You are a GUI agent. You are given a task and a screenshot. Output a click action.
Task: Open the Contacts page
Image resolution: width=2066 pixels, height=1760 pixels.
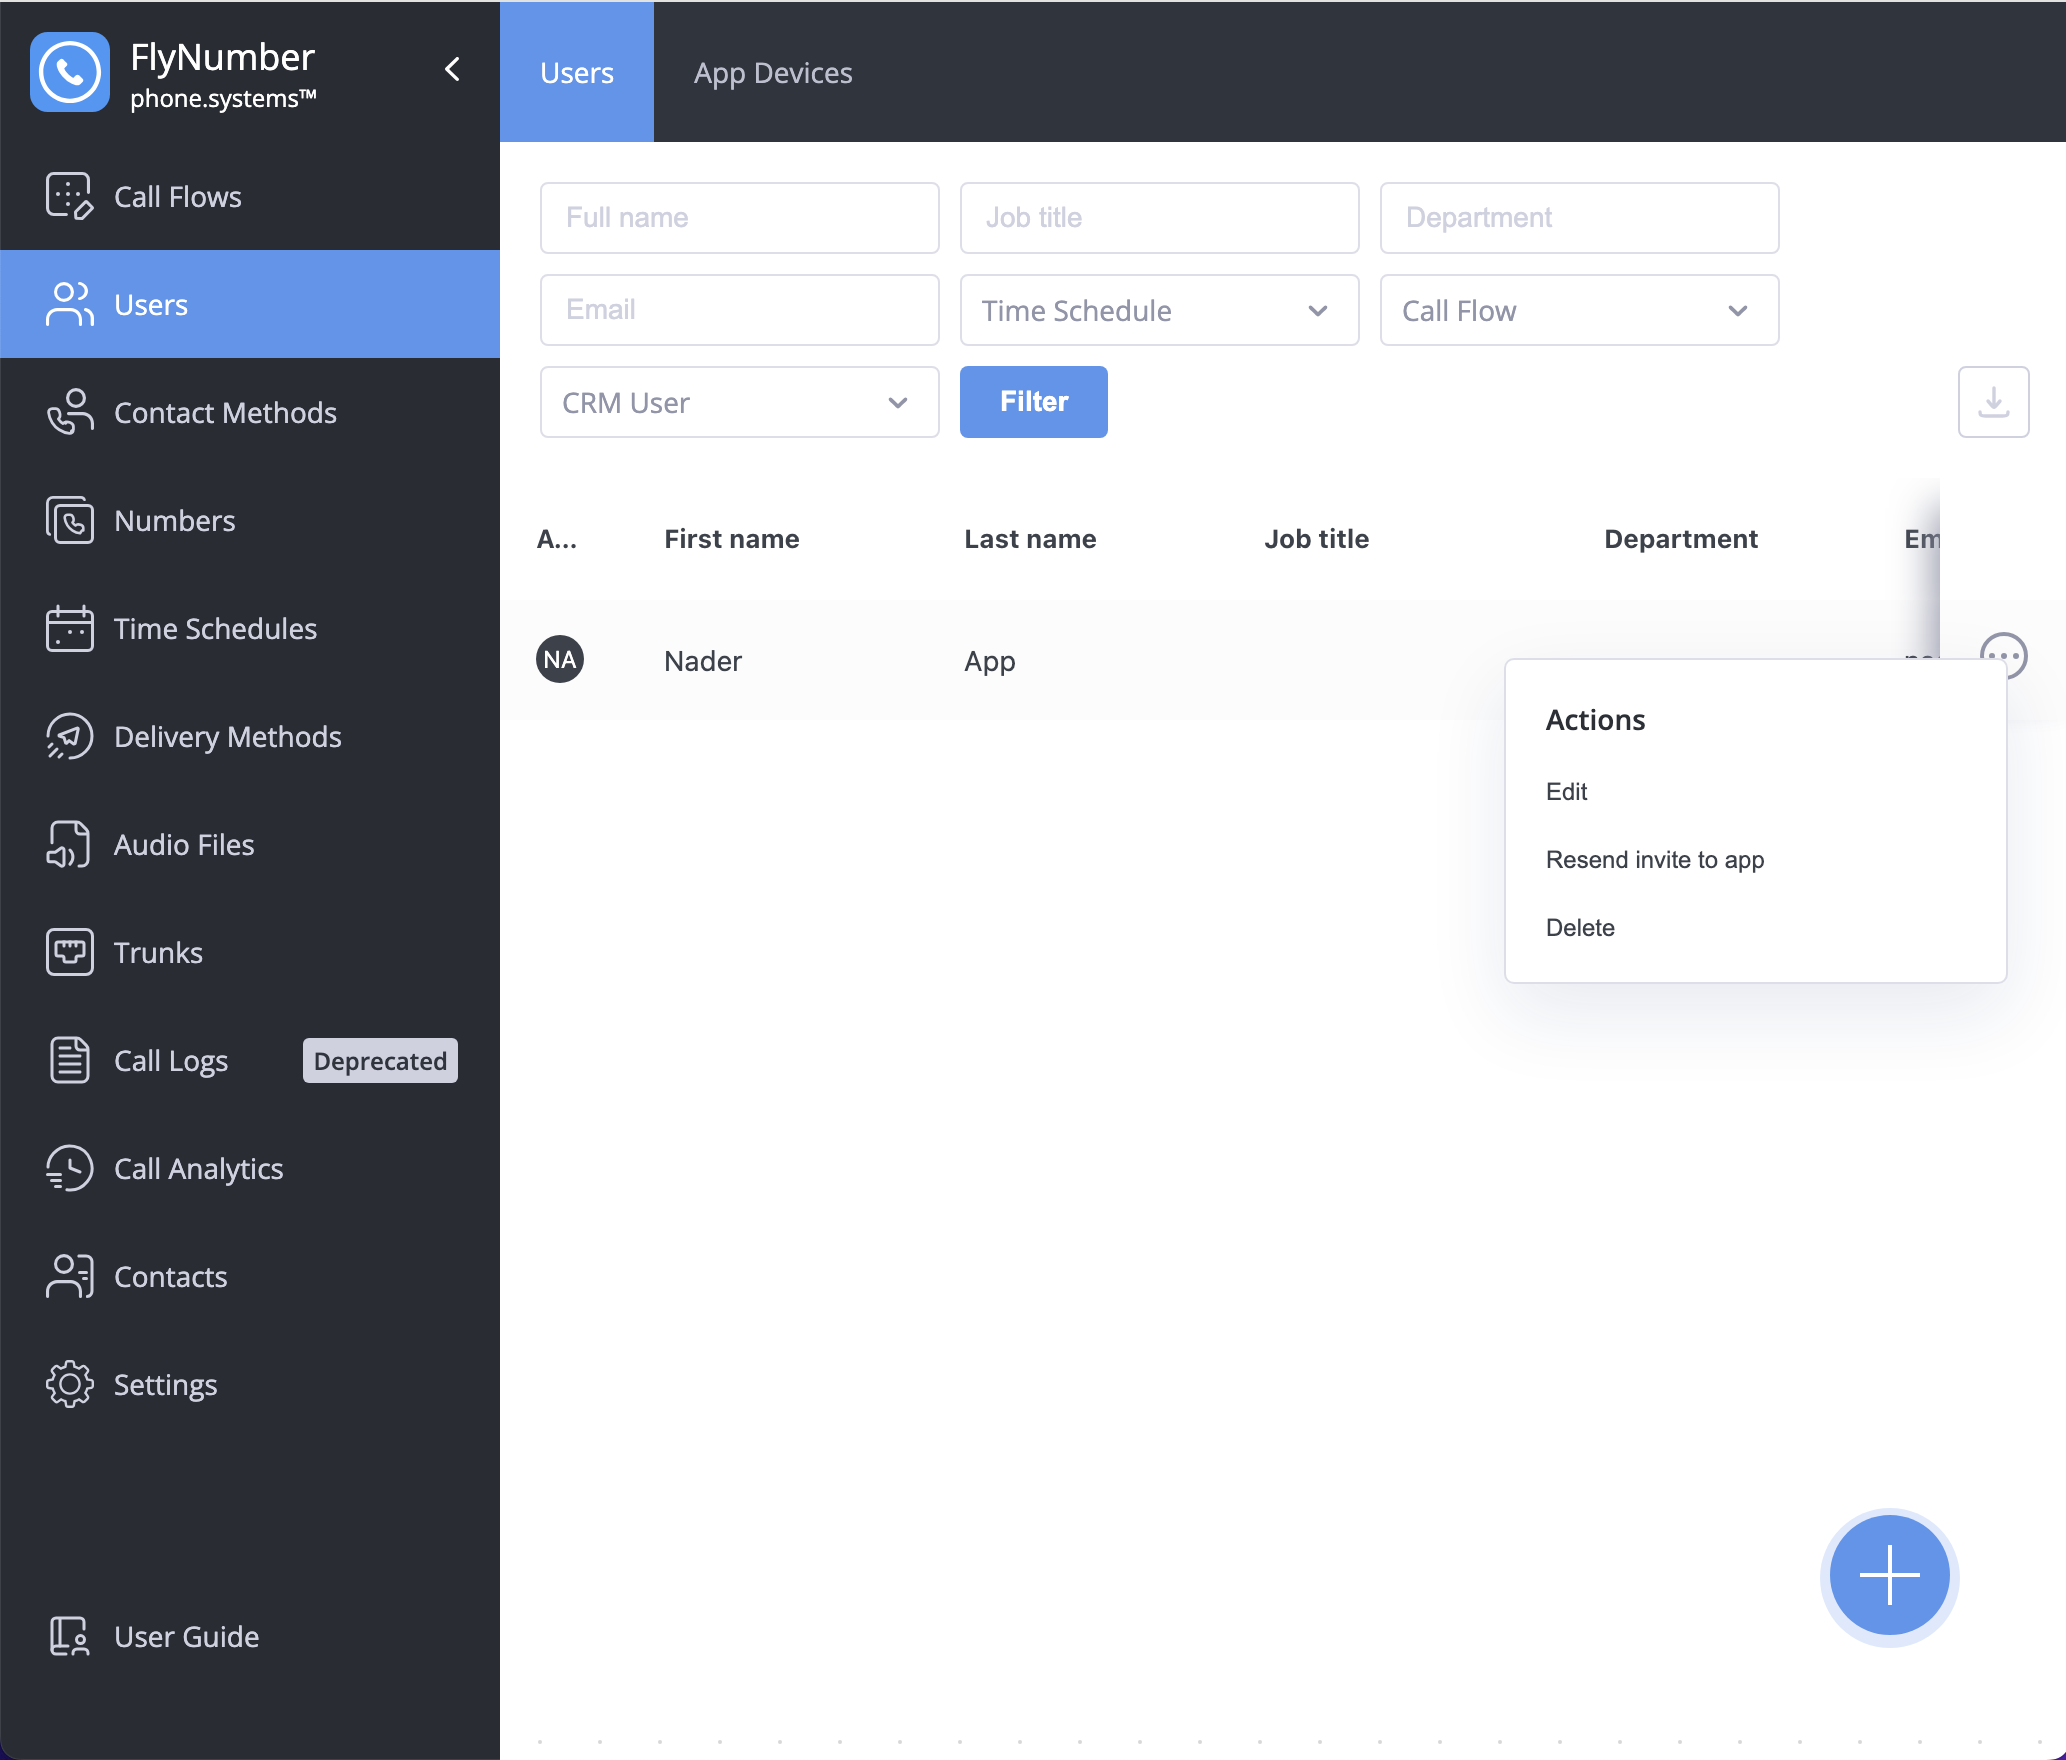click(x=250, y=1276)
